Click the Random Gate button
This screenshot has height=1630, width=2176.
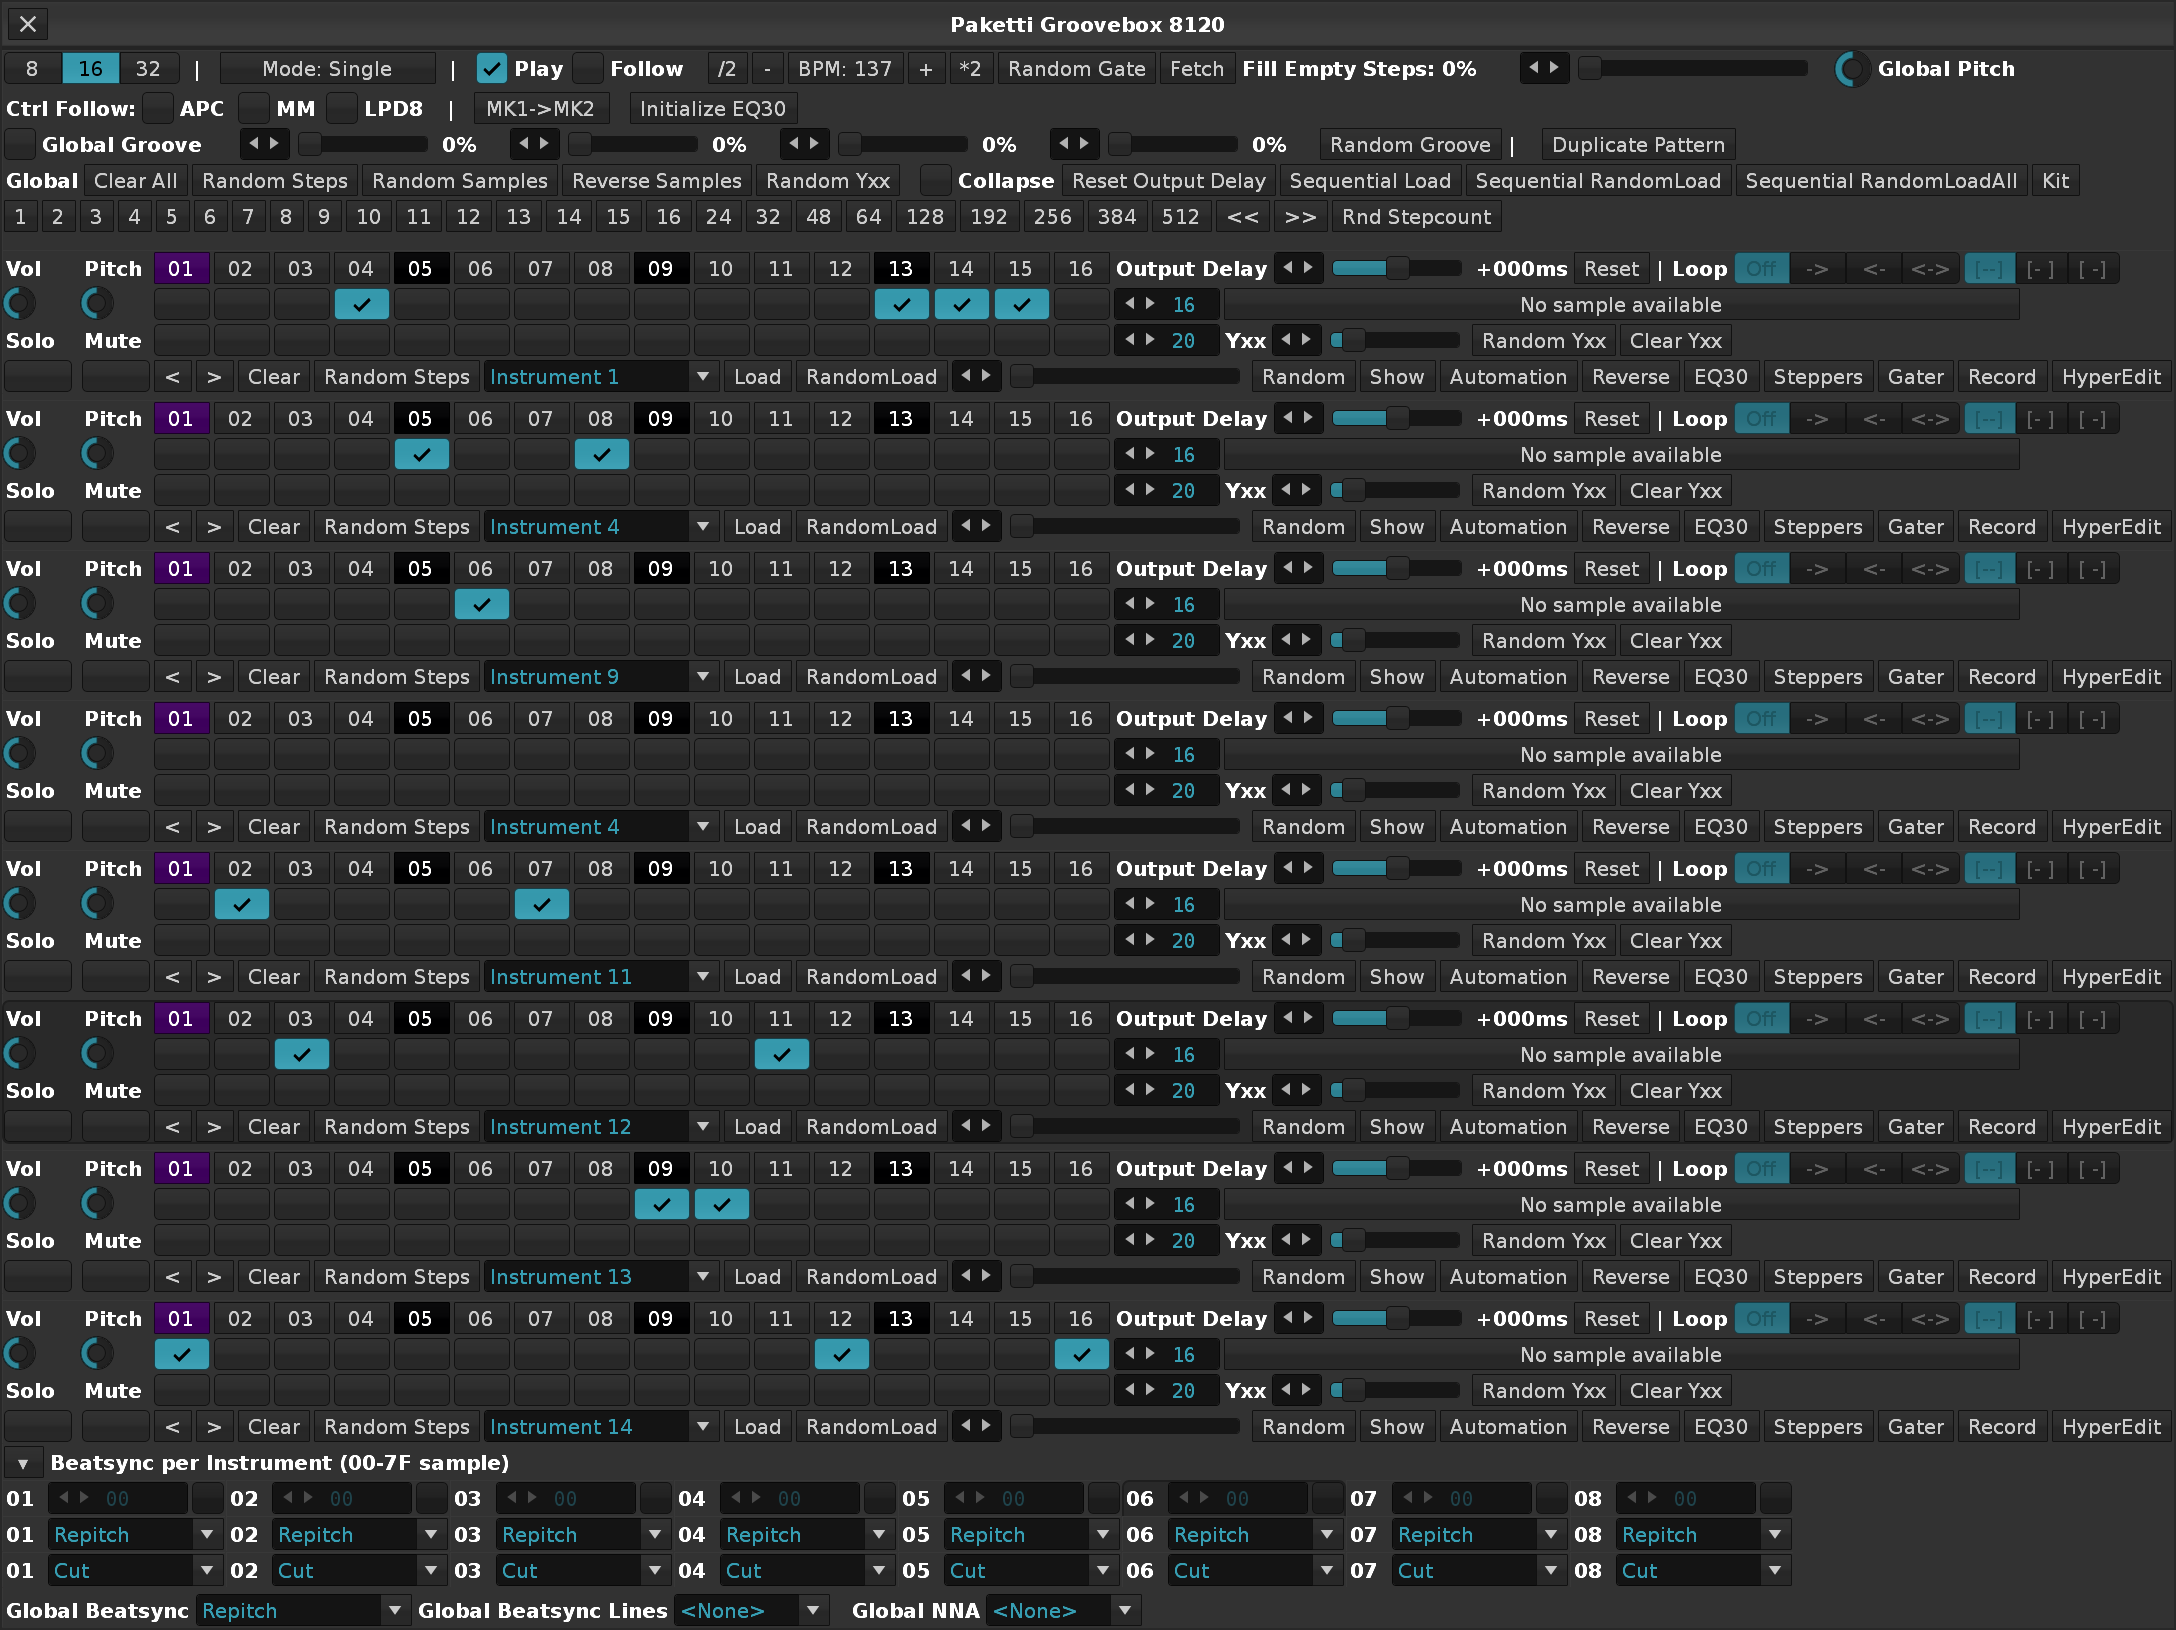click(1076, 69)
